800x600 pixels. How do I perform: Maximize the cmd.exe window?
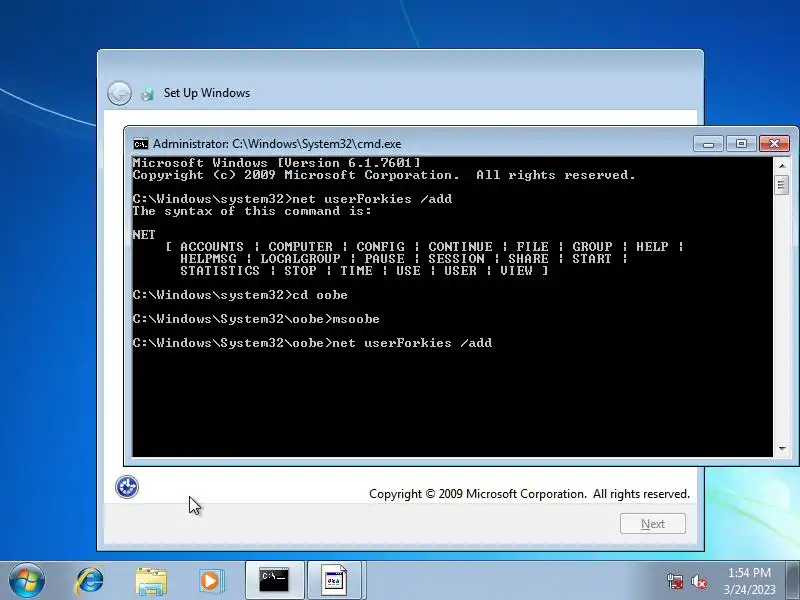pos(741,144)
